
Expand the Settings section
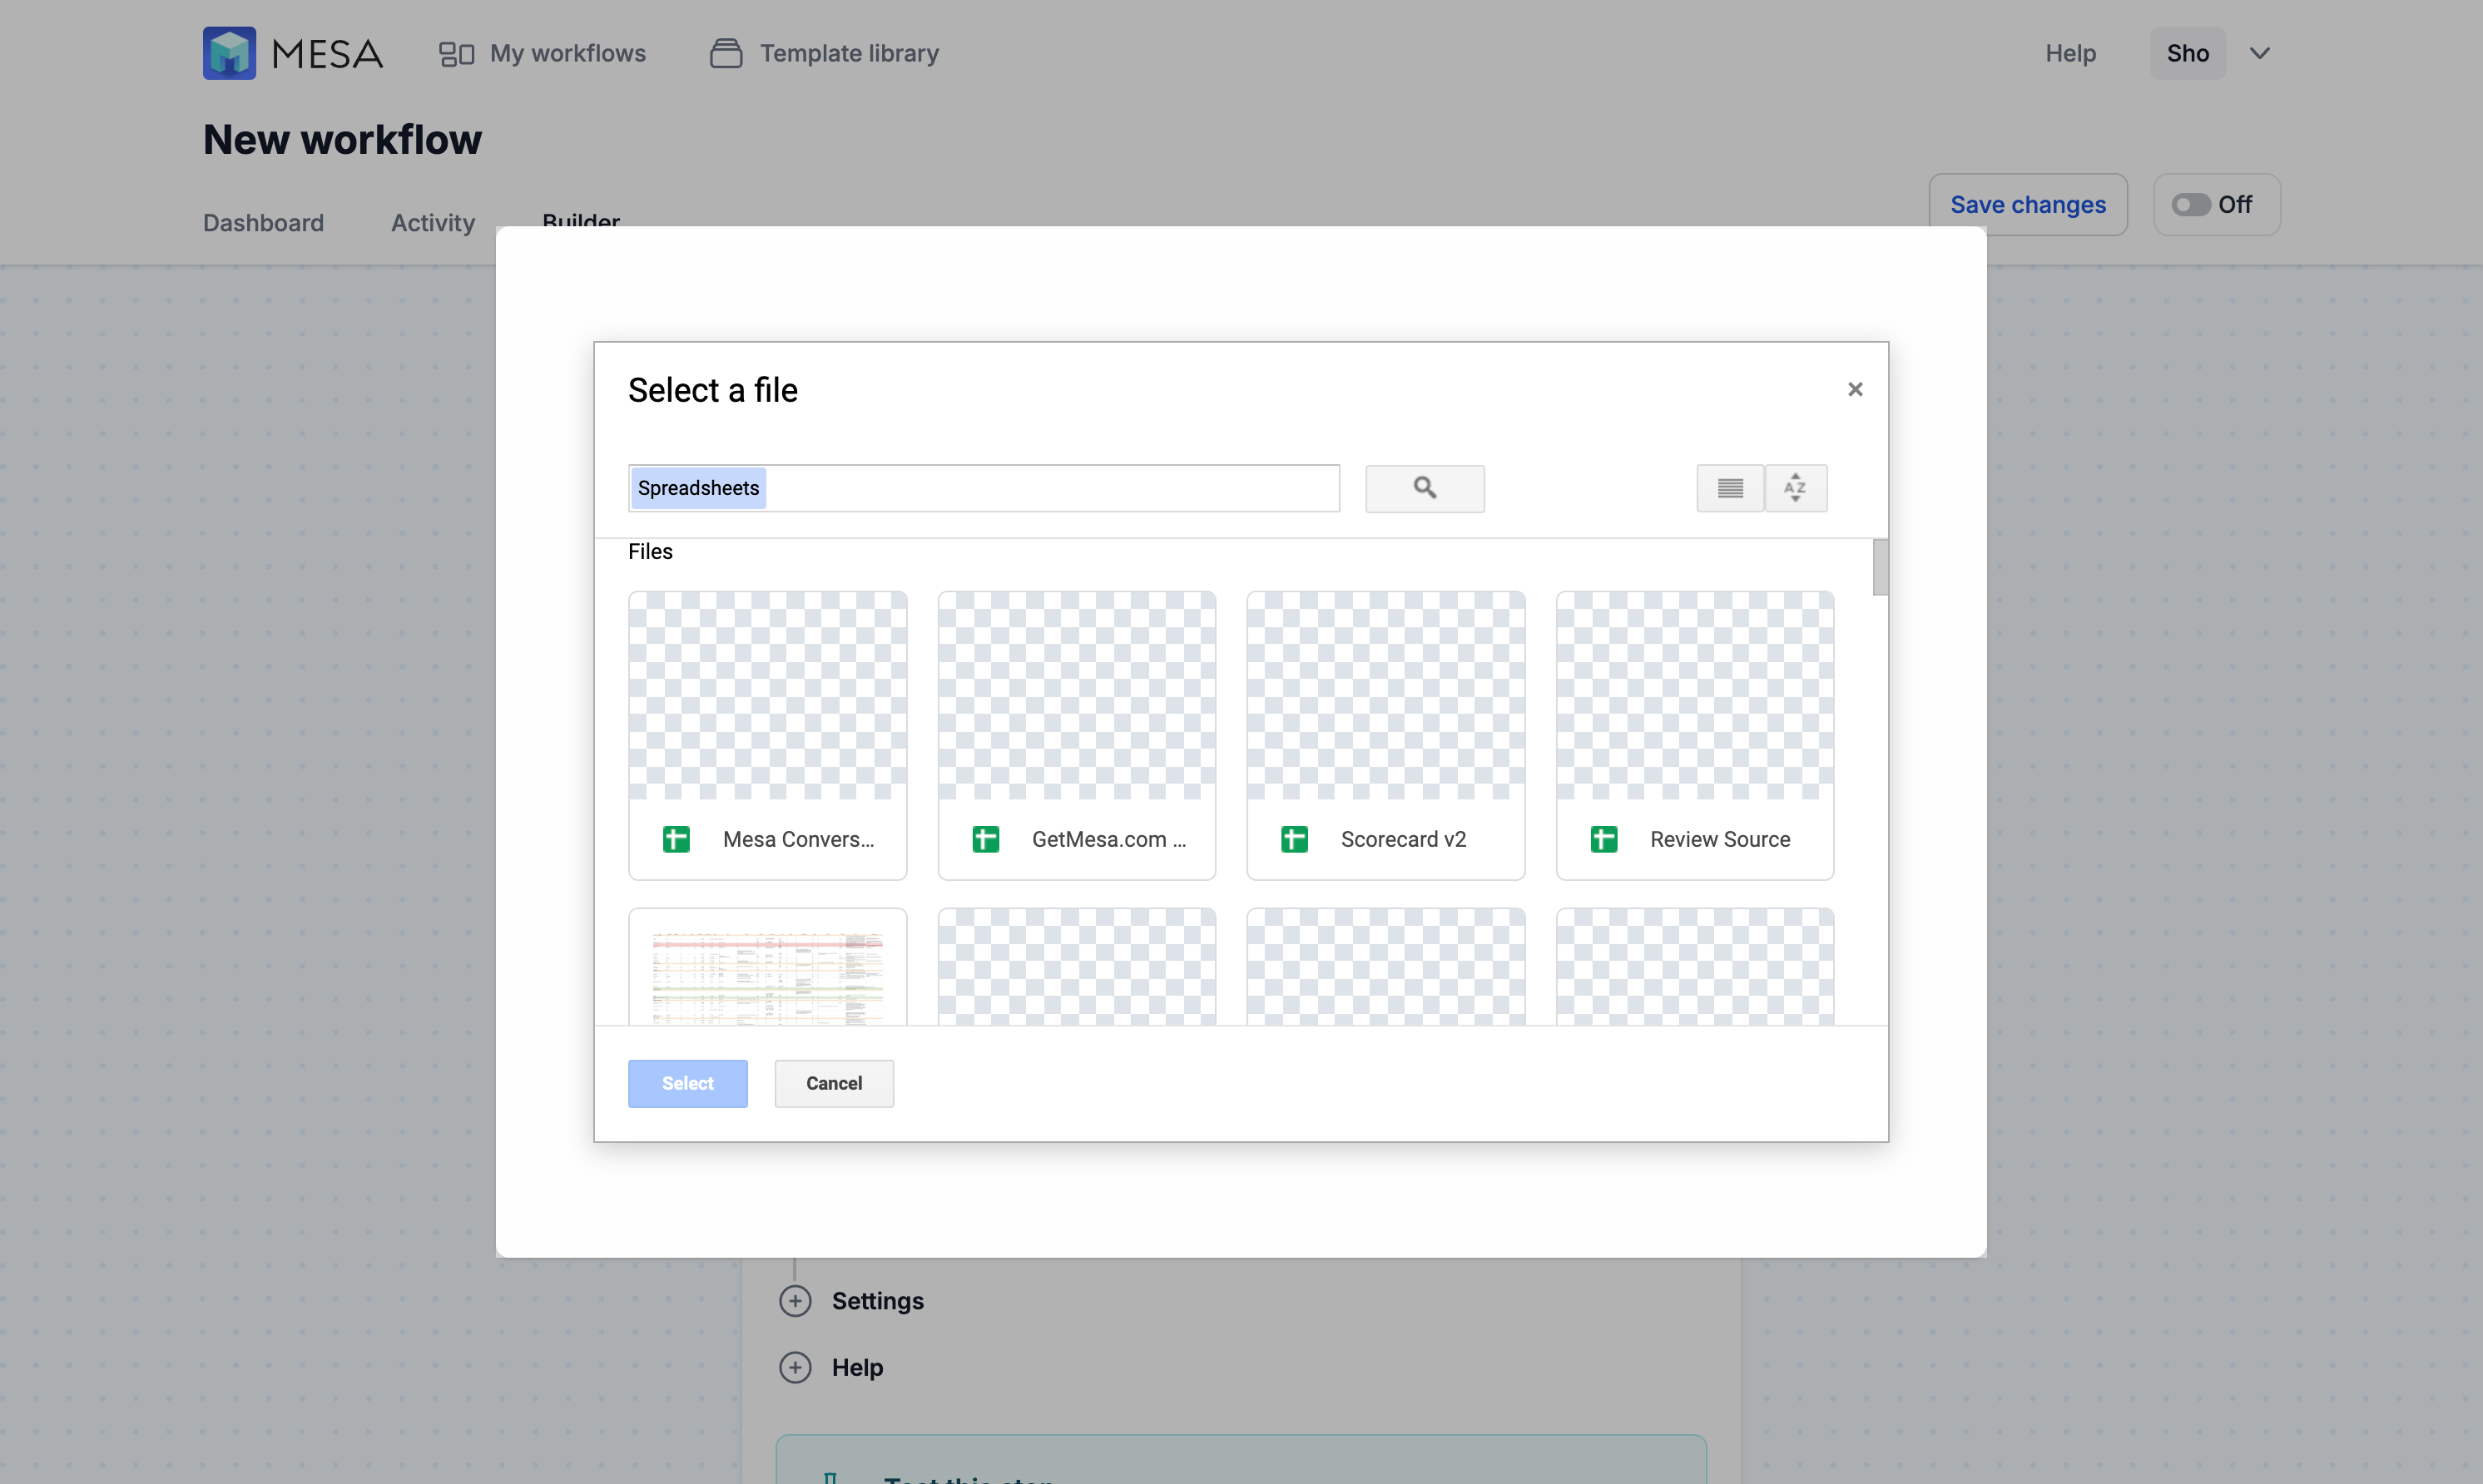point(851,1300)
